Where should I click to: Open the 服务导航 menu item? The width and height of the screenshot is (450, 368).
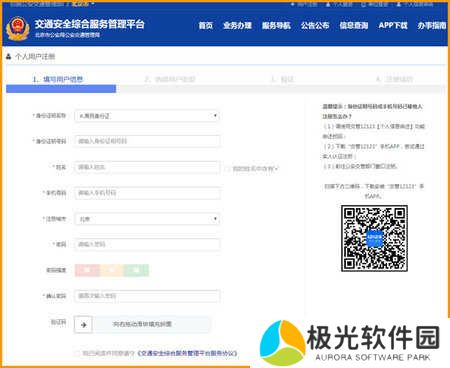pyautogui.click(x=276, y=26)
